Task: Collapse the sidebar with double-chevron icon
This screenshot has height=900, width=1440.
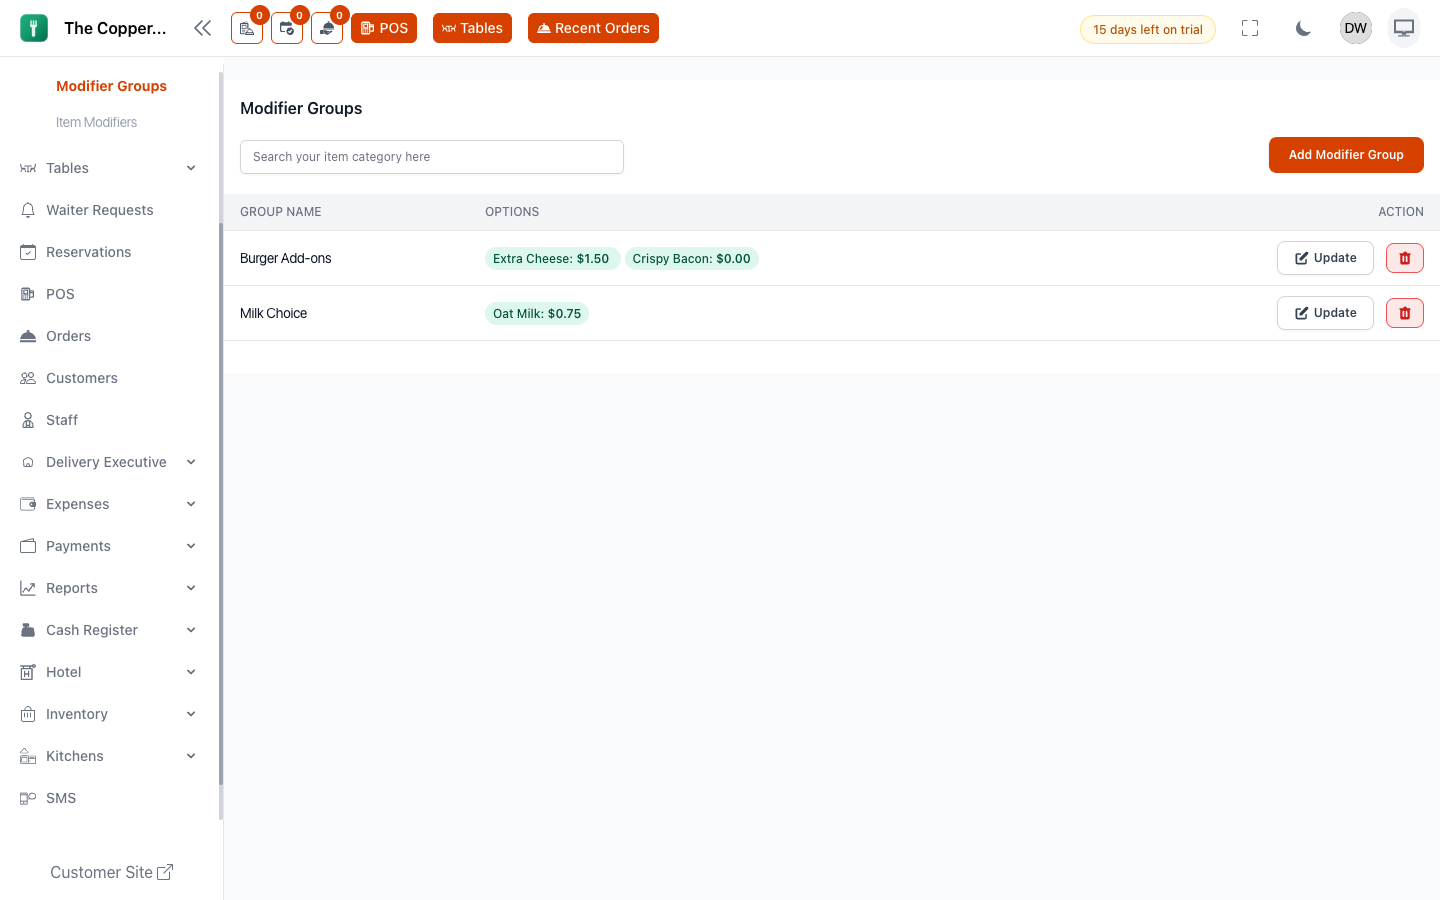Action: pos(203,28)
